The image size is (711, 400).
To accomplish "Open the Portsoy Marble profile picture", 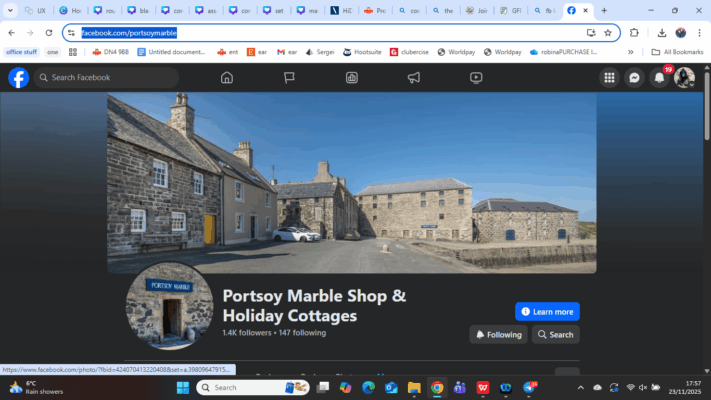I will (x=168, y=305).
